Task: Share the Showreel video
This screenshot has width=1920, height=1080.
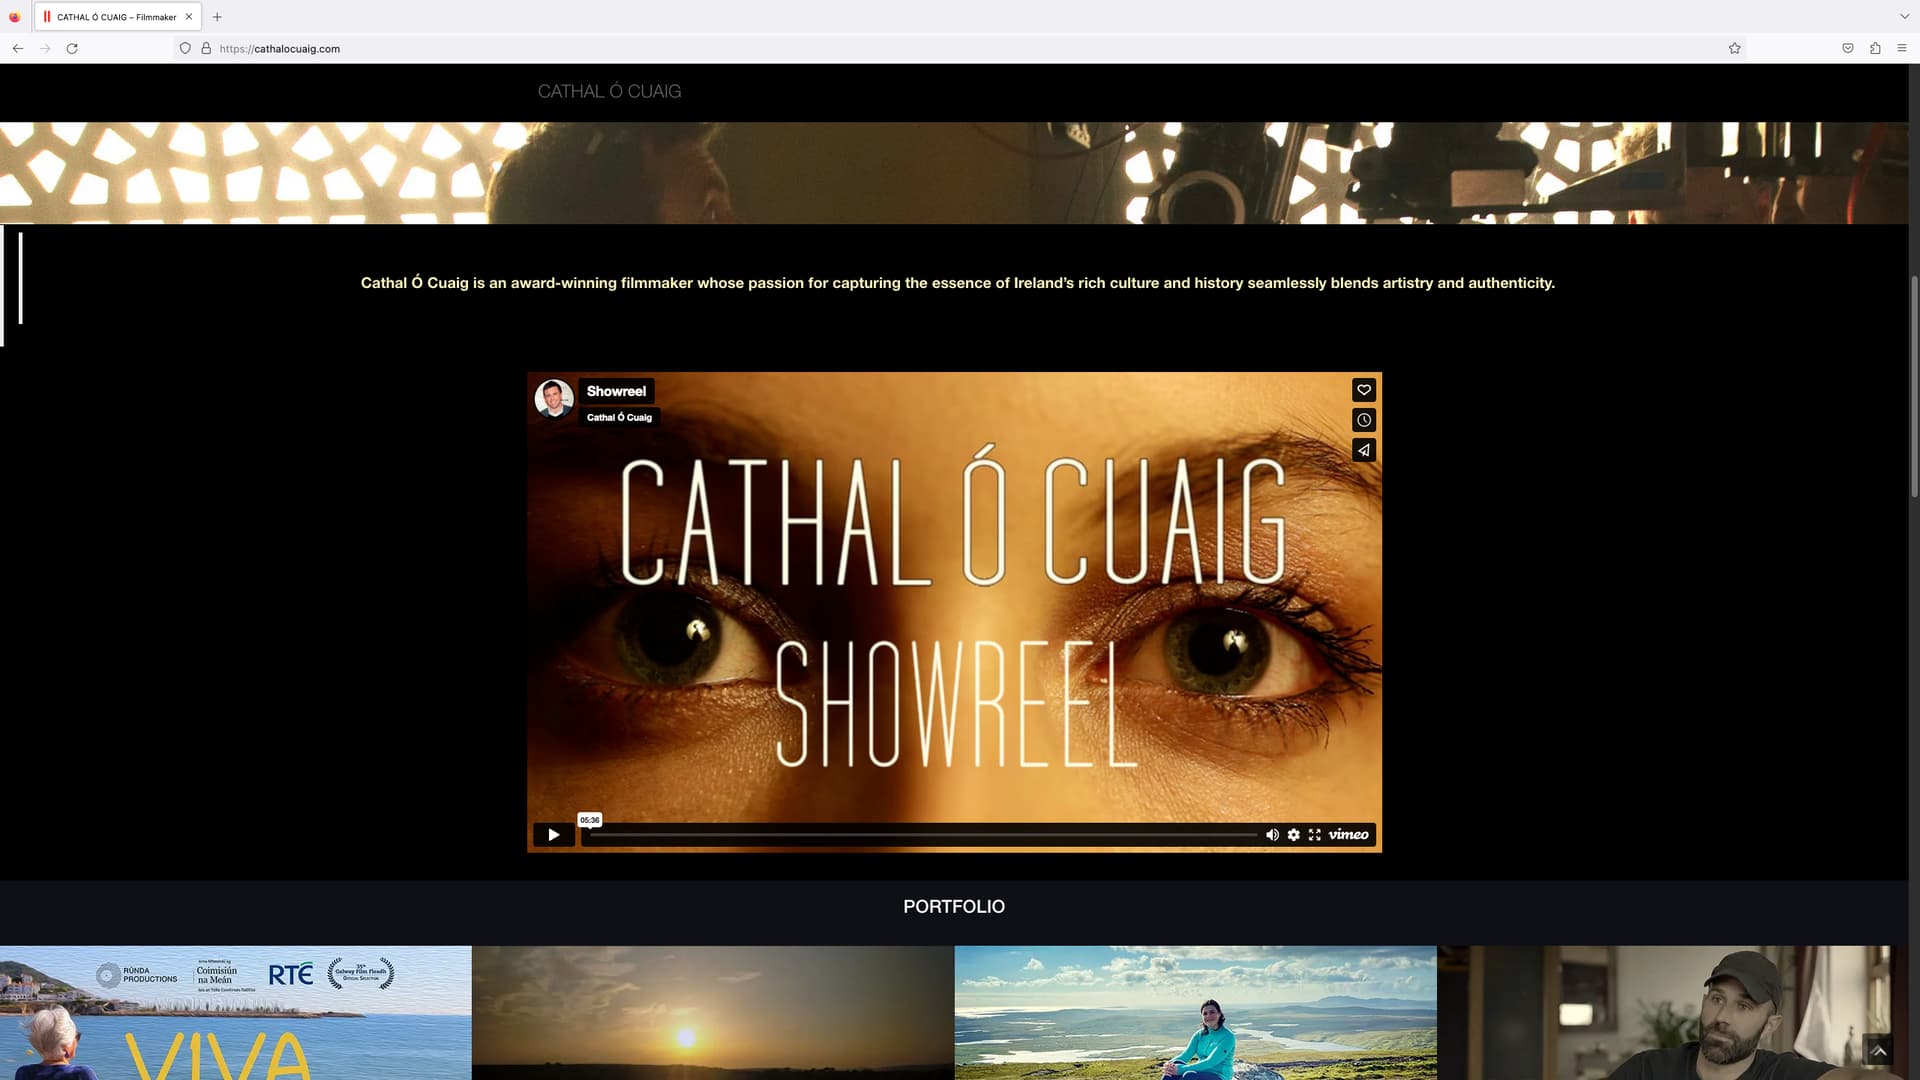Action: click(x=1364, y=450)
